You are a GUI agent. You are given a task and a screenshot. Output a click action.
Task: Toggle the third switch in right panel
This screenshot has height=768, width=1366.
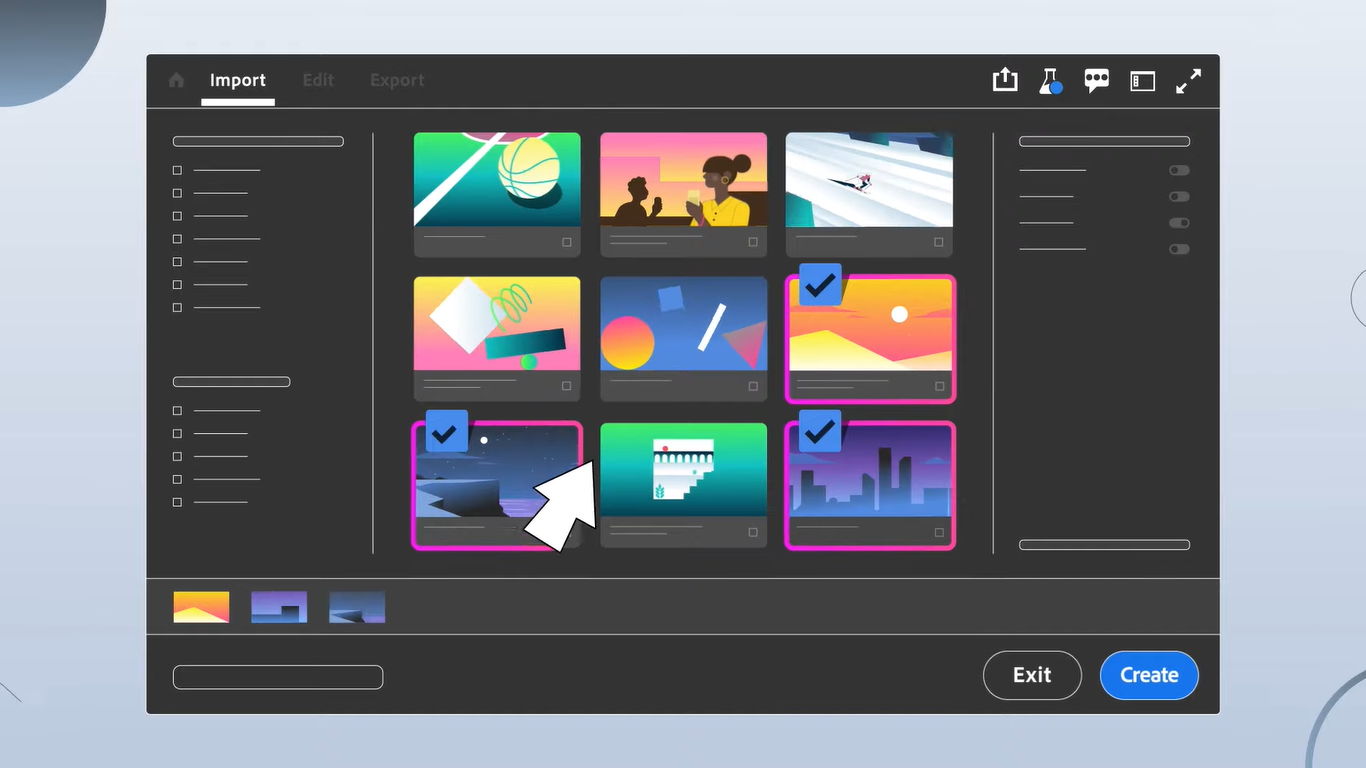point(1179,223)
